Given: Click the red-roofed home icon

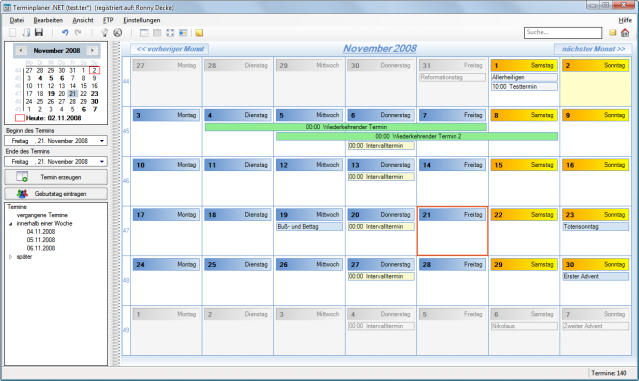Looking at the screenshot, I should point(625,33).
